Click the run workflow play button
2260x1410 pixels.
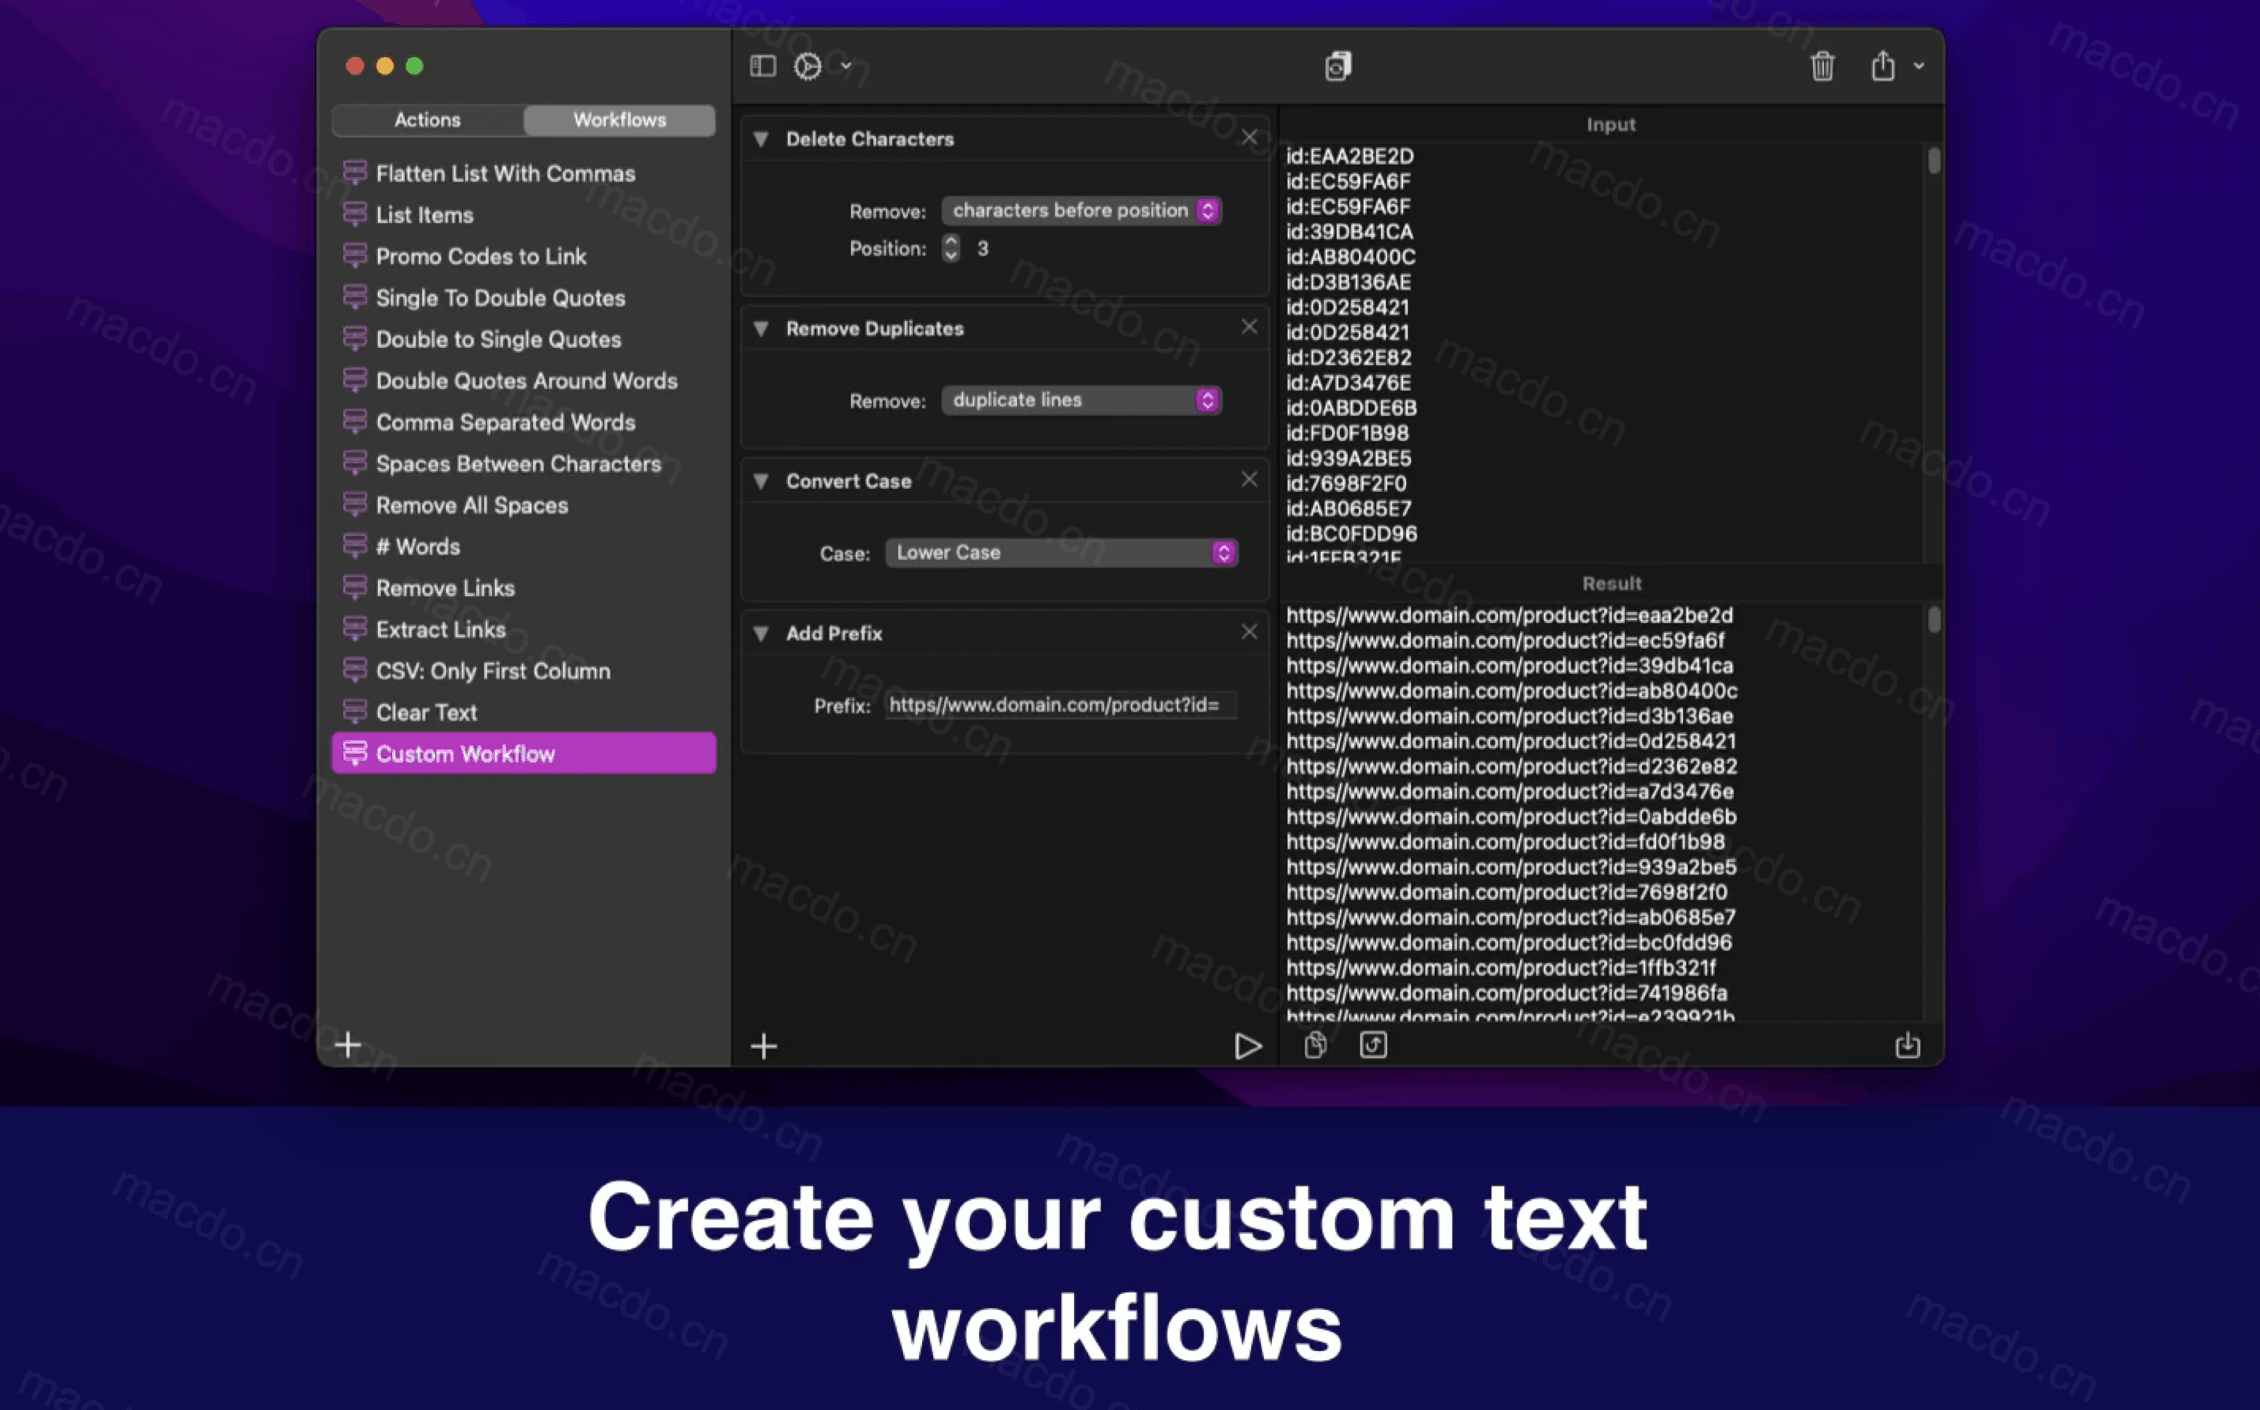[x=1249, y=1045]
